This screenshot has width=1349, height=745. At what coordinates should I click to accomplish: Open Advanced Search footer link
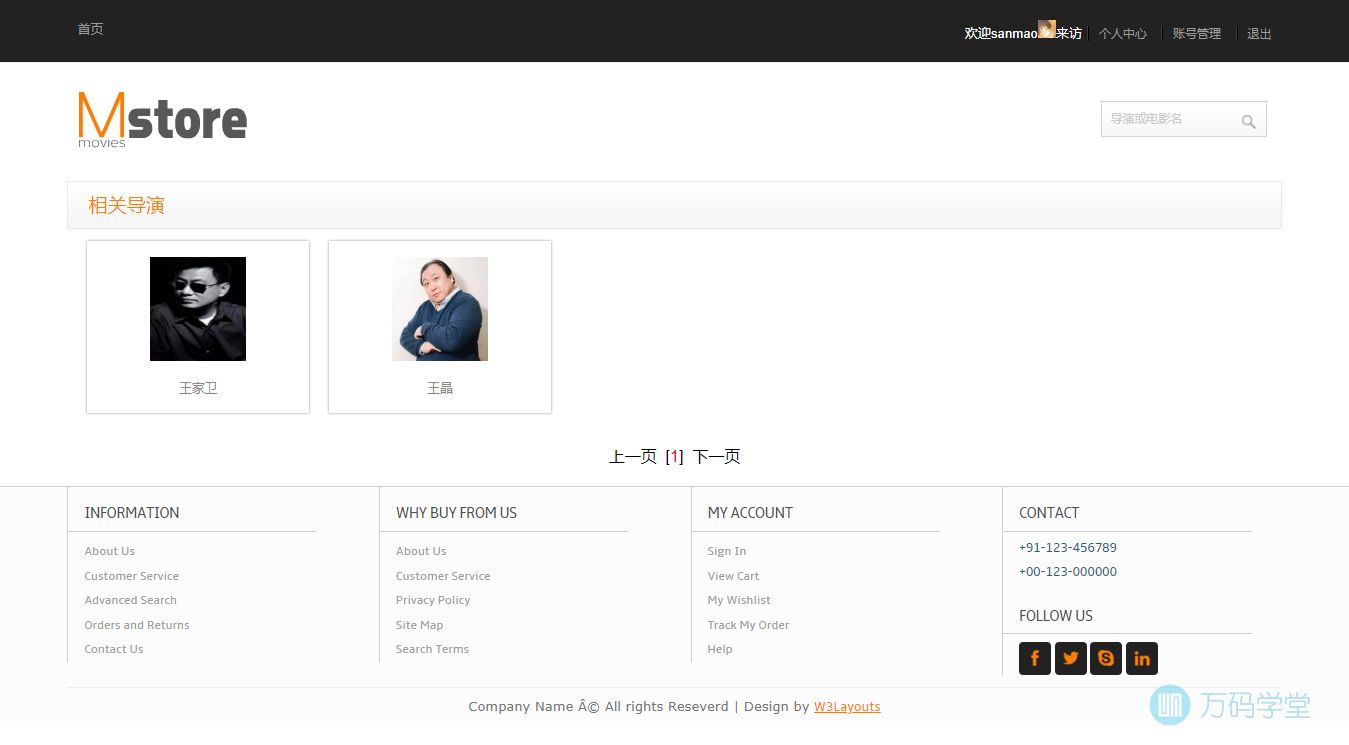click(131, 600)
